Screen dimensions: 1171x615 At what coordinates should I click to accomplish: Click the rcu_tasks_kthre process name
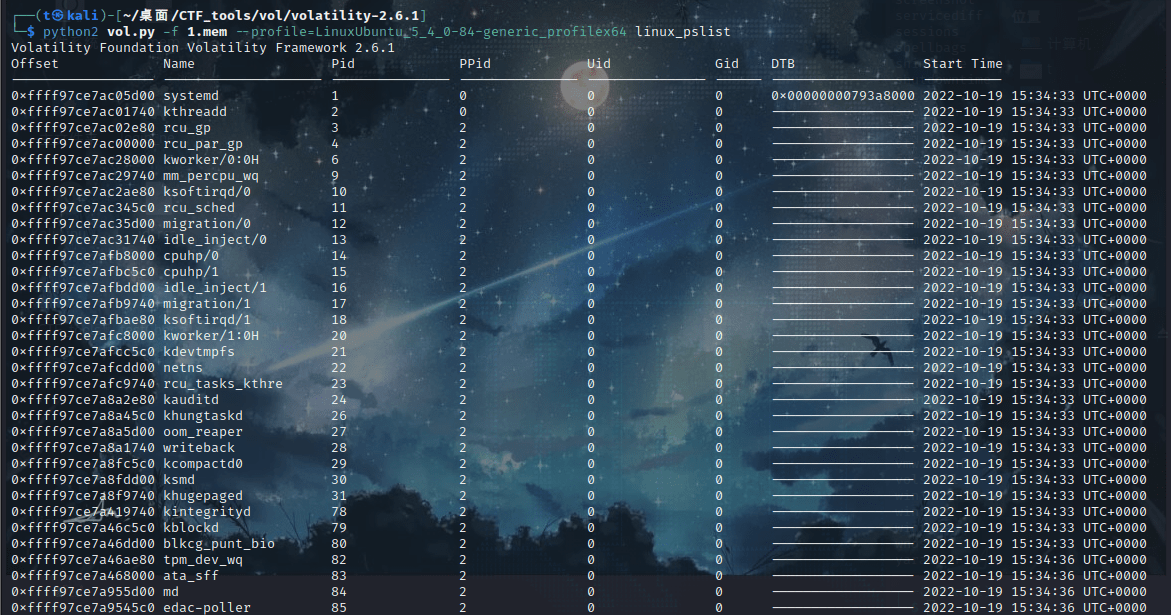pyautogui.click(x=223, y=384)
